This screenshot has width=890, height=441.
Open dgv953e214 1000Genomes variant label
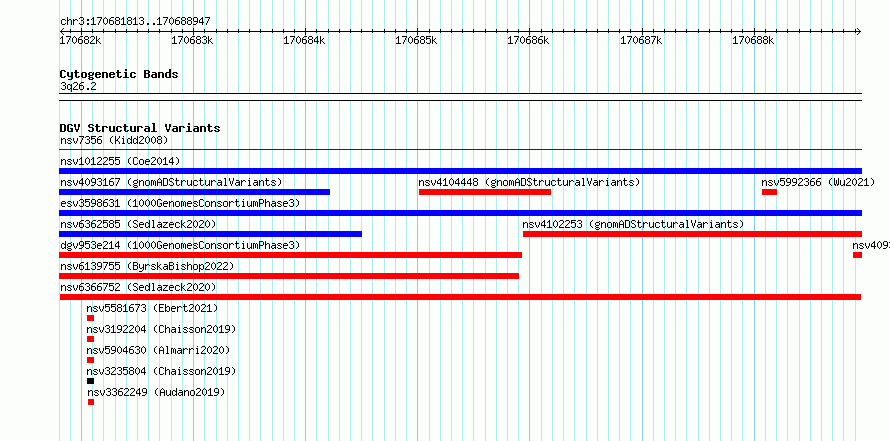[x=180, y=245]
